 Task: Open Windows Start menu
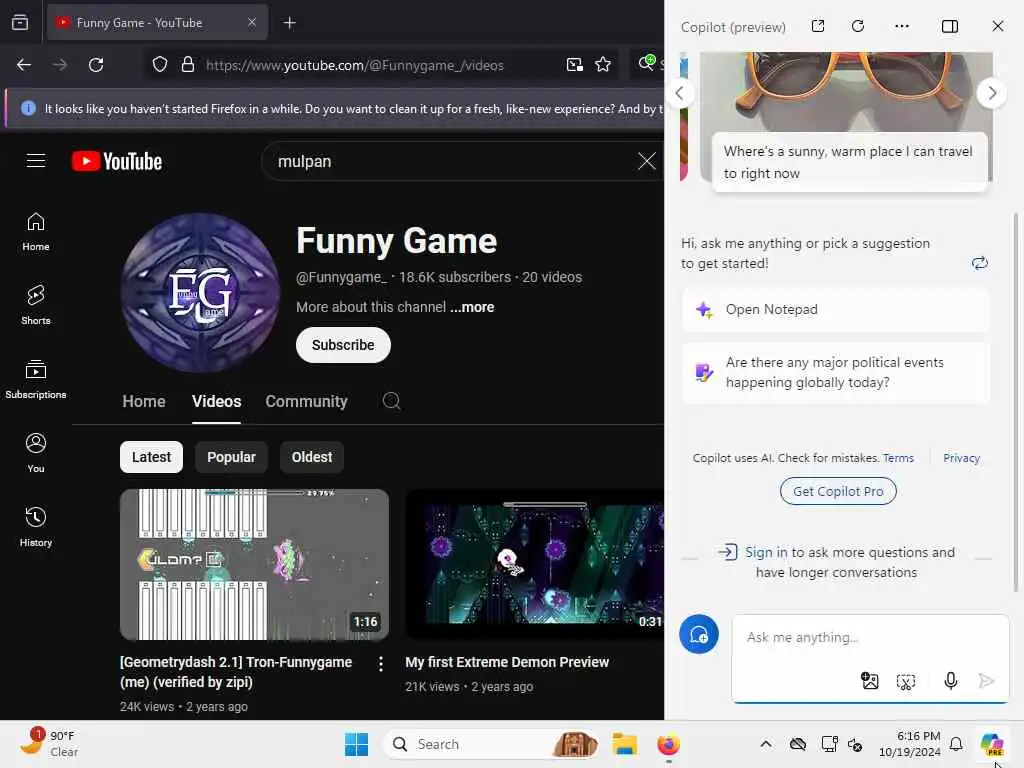pos(357,744)
